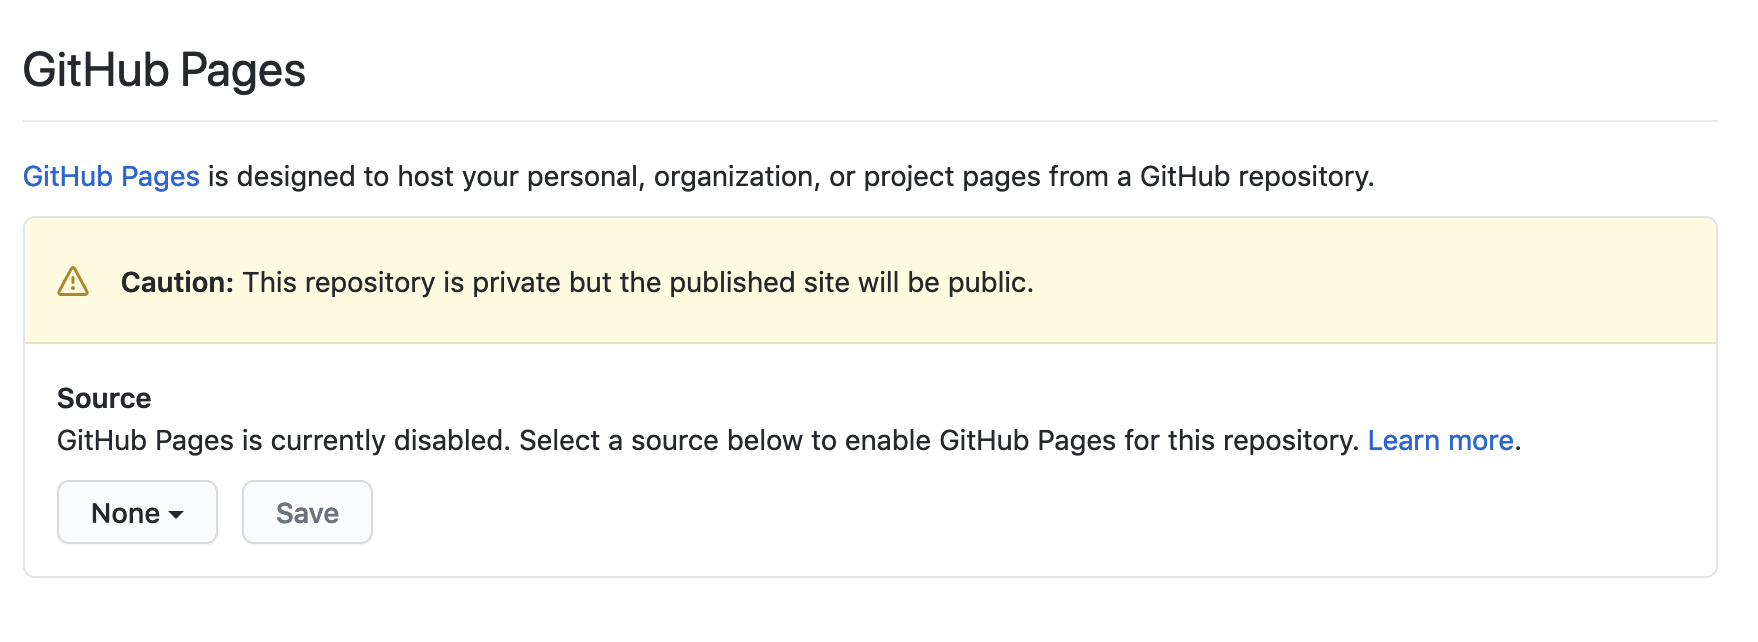
Task: Open the blue GitHub Pages link
Action: coord(111,176)
